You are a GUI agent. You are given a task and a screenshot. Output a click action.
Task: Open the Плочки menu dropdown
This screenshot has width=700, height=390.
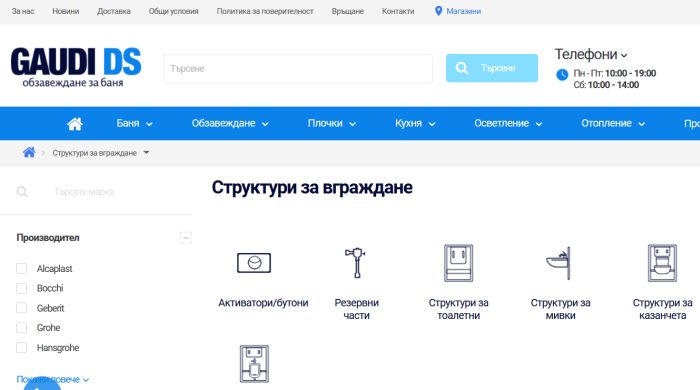click(331, 123)
